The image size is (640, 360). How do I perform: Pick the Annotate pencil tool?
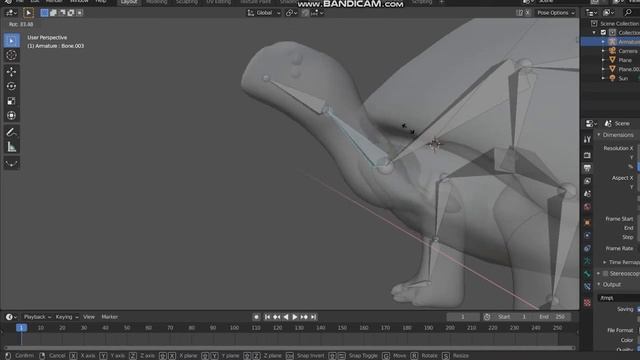(x=11, y=132)
